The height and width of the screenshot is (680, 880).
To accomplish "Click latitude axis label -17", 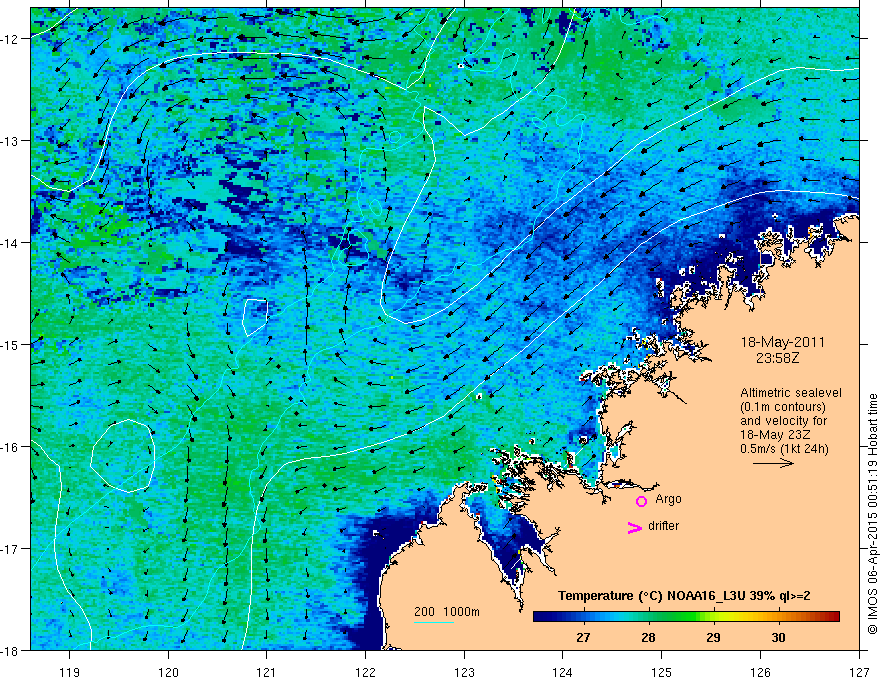I will click(x=11, y=549).
